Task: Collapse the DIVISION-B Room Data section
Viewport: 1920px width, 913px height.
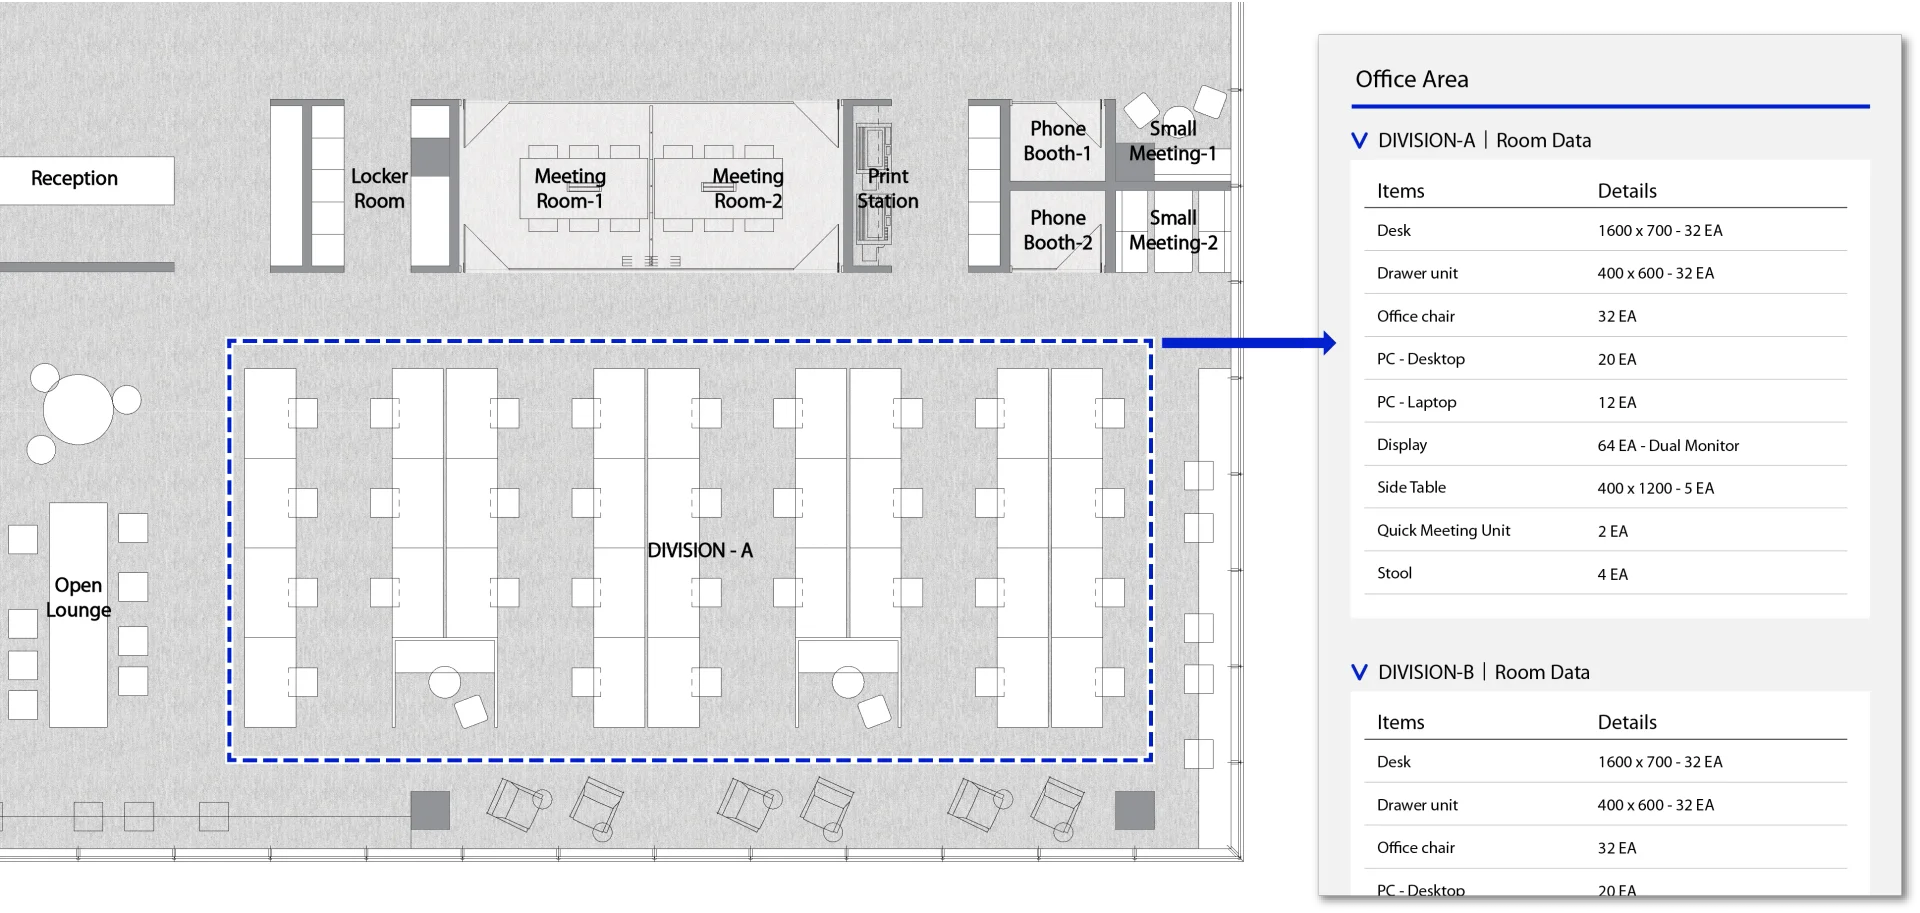Action: pos(1359,673)
